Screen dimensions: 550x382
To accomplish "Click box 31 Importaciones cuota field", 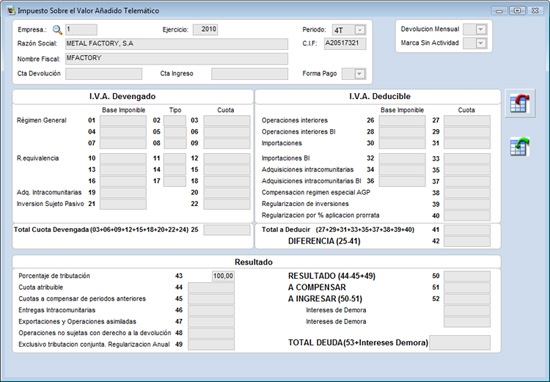I will tap(467, 143).
